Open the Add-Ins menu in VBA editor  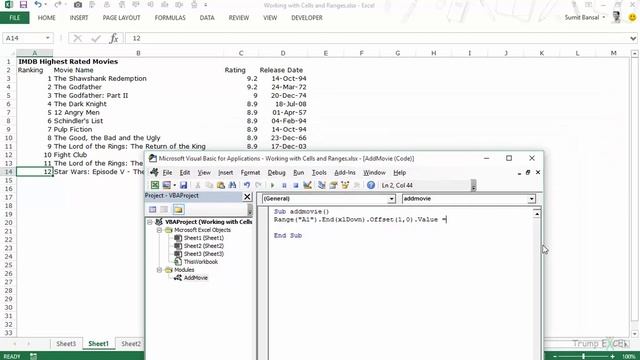[344, 173]
